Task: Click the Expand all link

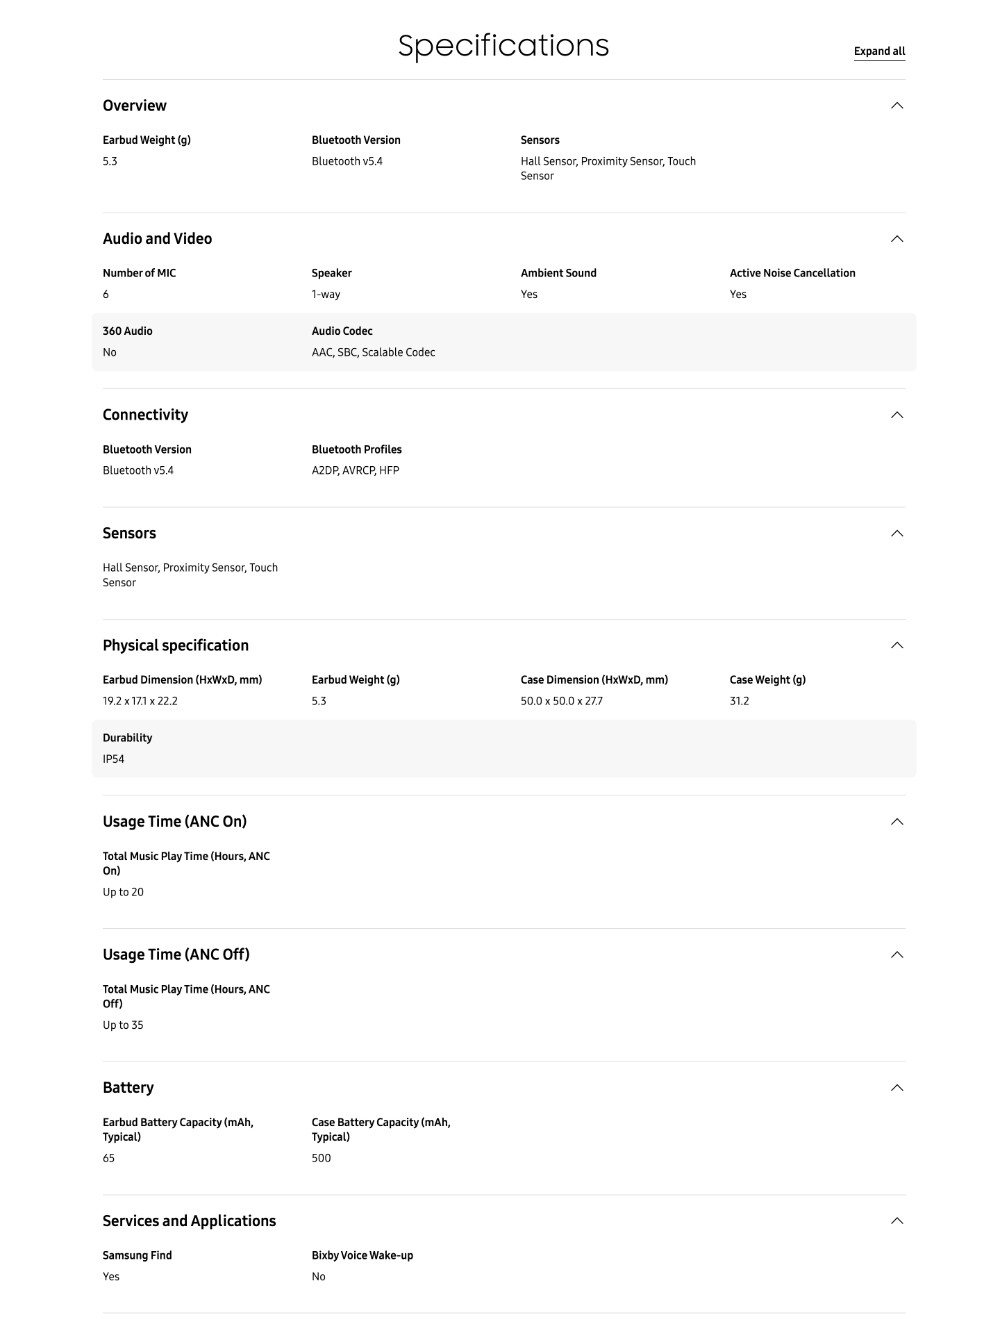Action: [x=879, y=51]
